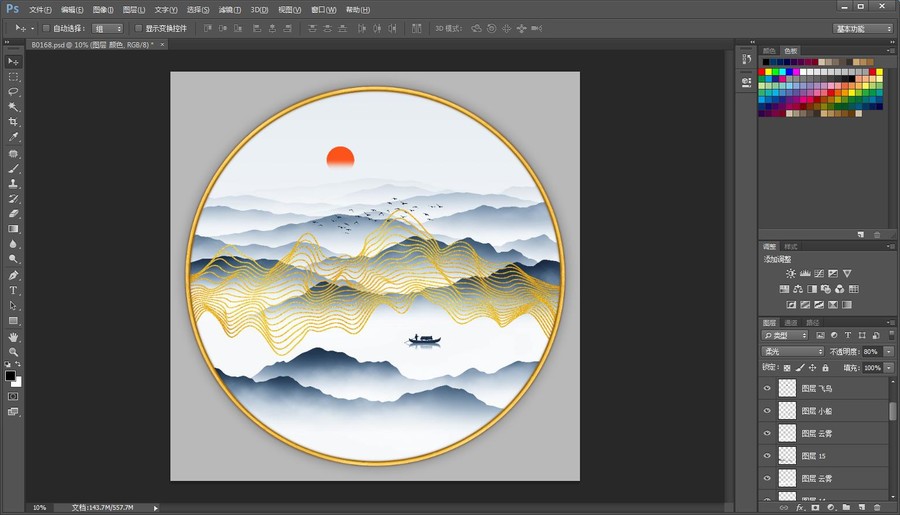Close the B0168.psd document tab
This screenshot has height=515, width=900.
point(162,45)
